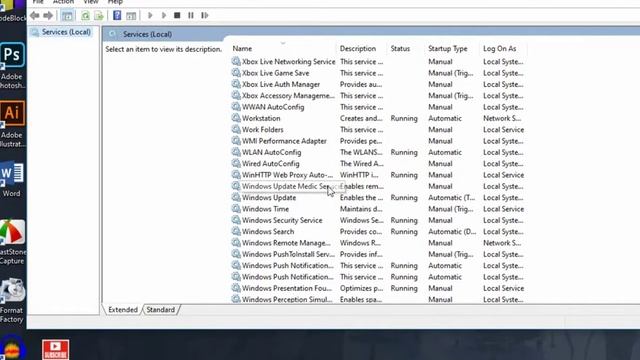Image resolution: width=640 pixels, height=360 pixels.
Task: Sort by the Status column header
Action: pos(400,49)
